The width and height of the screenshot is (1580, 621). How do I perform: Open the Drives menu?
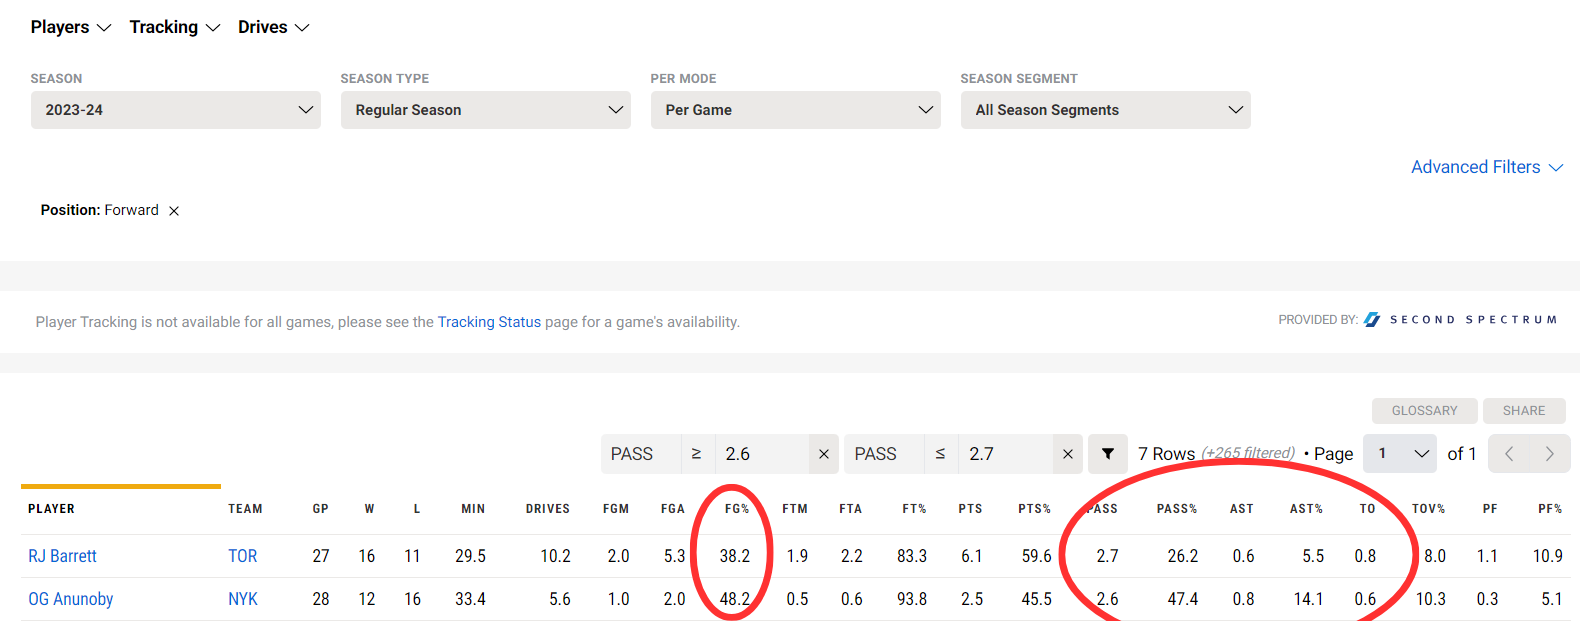273,27
